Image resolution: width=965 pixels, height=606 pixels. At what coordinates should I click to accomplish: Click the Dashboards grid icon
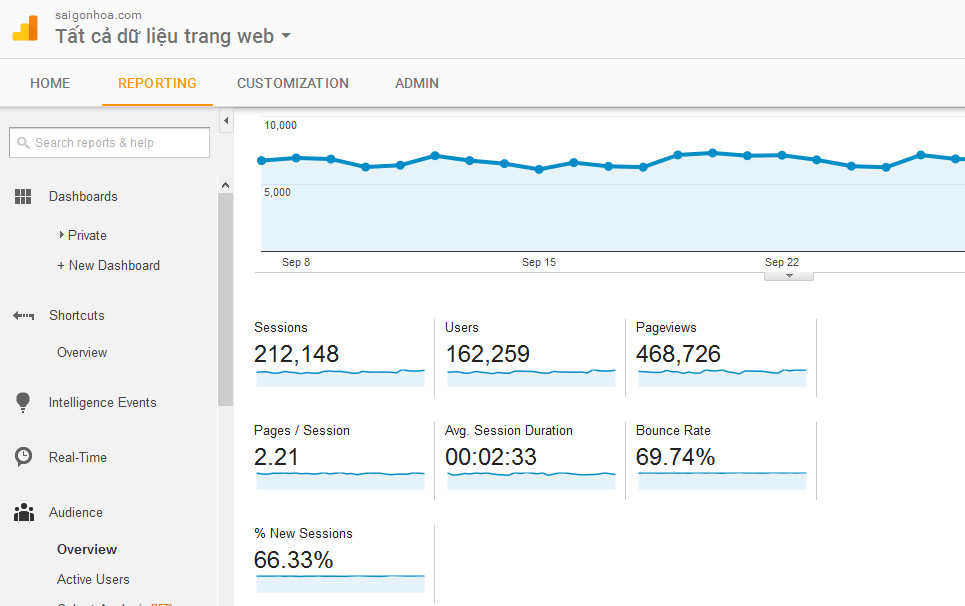click(x=23, y=197)
